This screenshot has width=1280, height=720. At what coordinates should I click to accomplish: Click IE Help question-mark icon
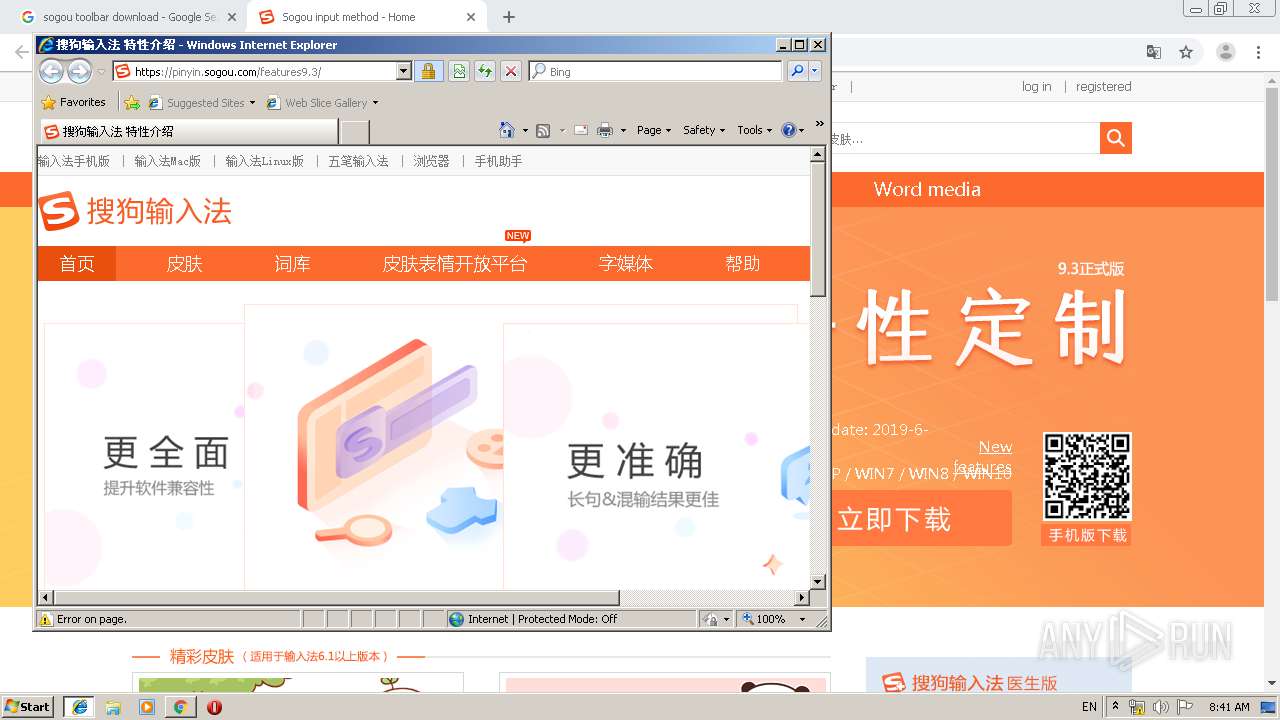pyautogui.click(x=788, y=130)
